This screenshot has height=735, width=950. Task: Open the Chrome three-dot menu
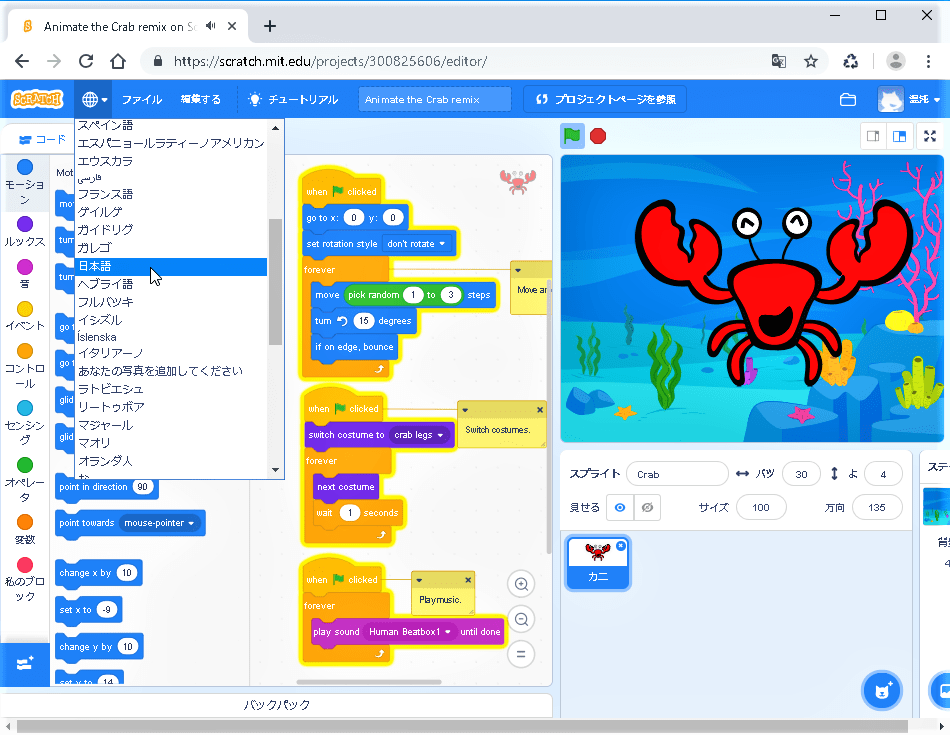click(x=928, y=61)
